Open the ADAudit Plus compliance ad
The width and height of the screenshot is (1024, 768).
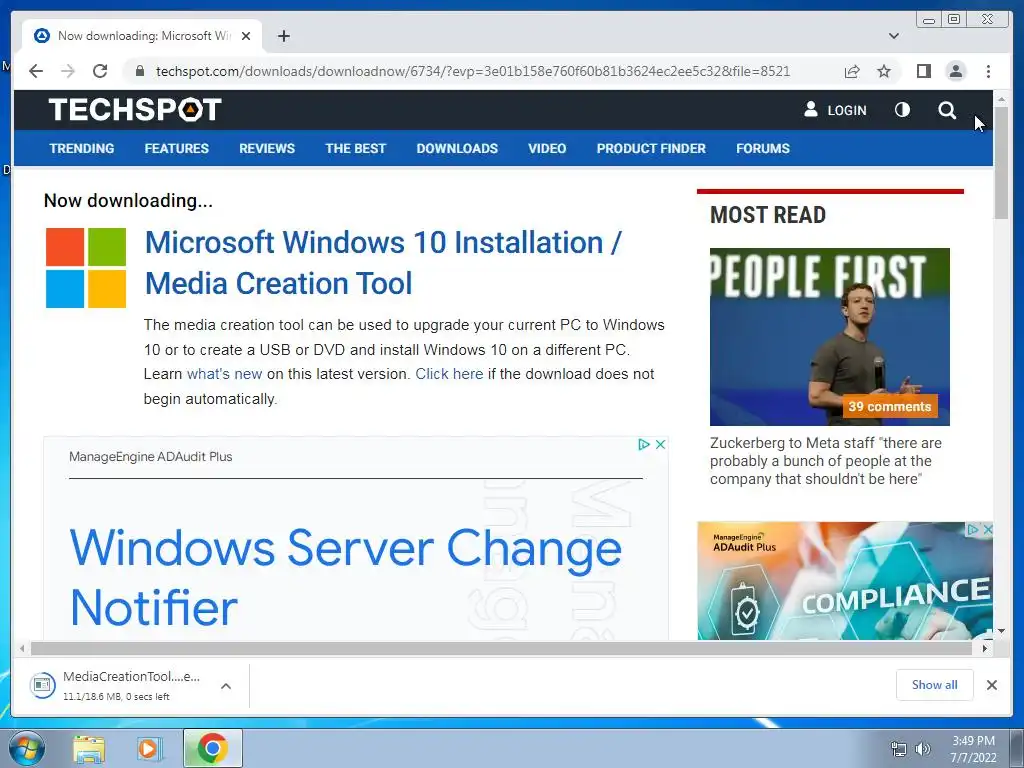(x=844, y=581)
